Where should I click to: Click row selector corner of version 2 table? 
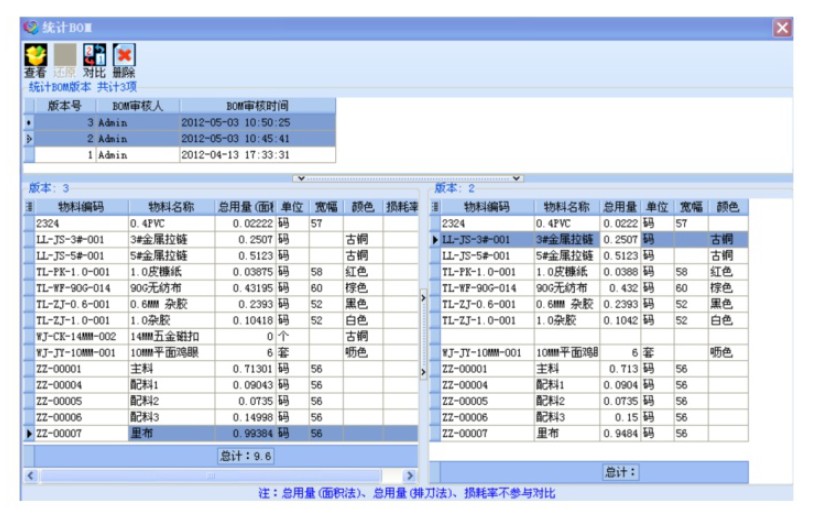435,207
